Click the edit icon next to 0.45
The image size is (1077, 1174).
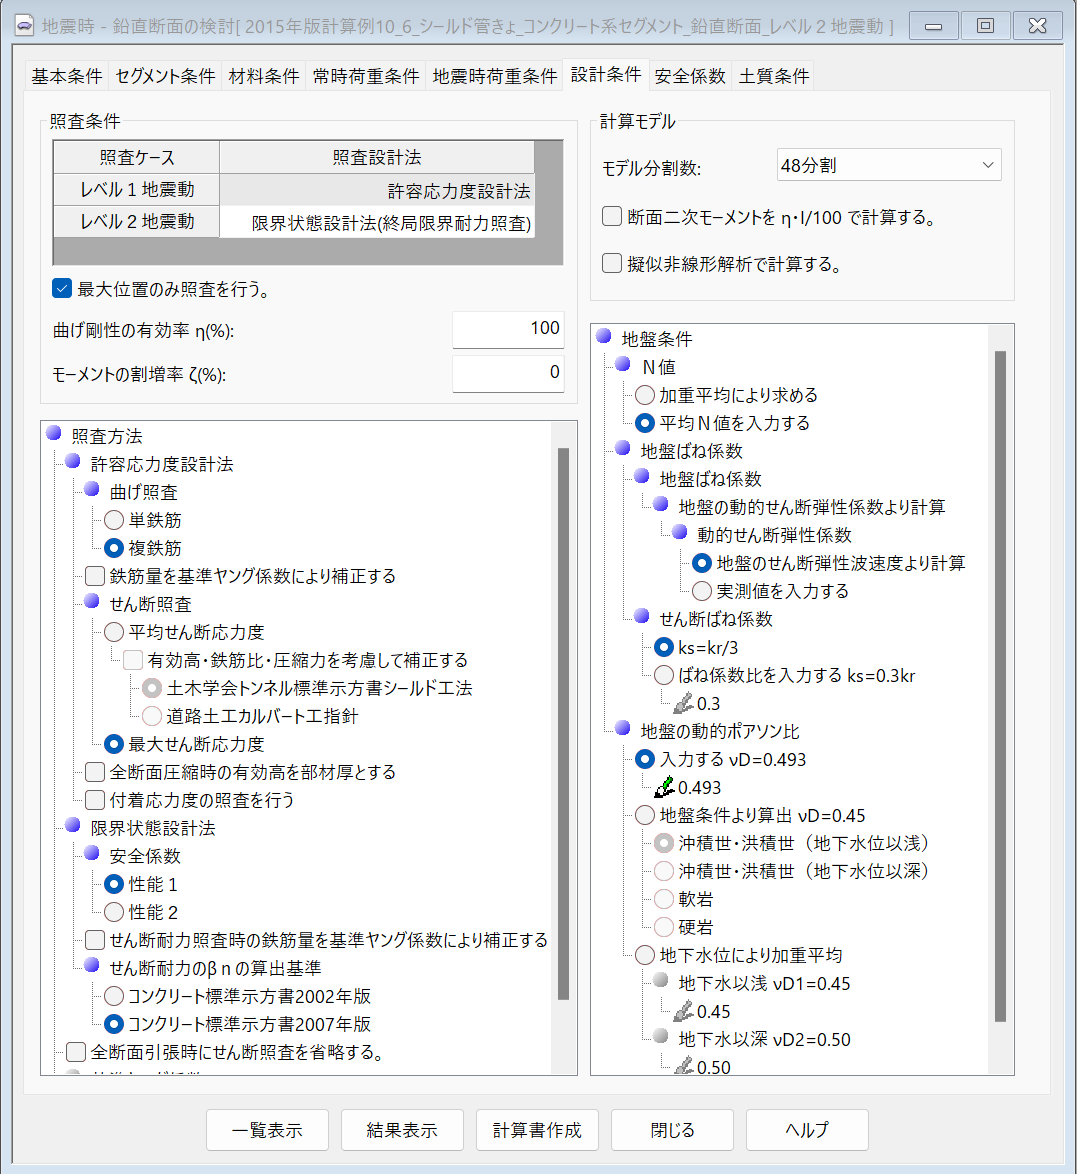[x=684, y=1011]
